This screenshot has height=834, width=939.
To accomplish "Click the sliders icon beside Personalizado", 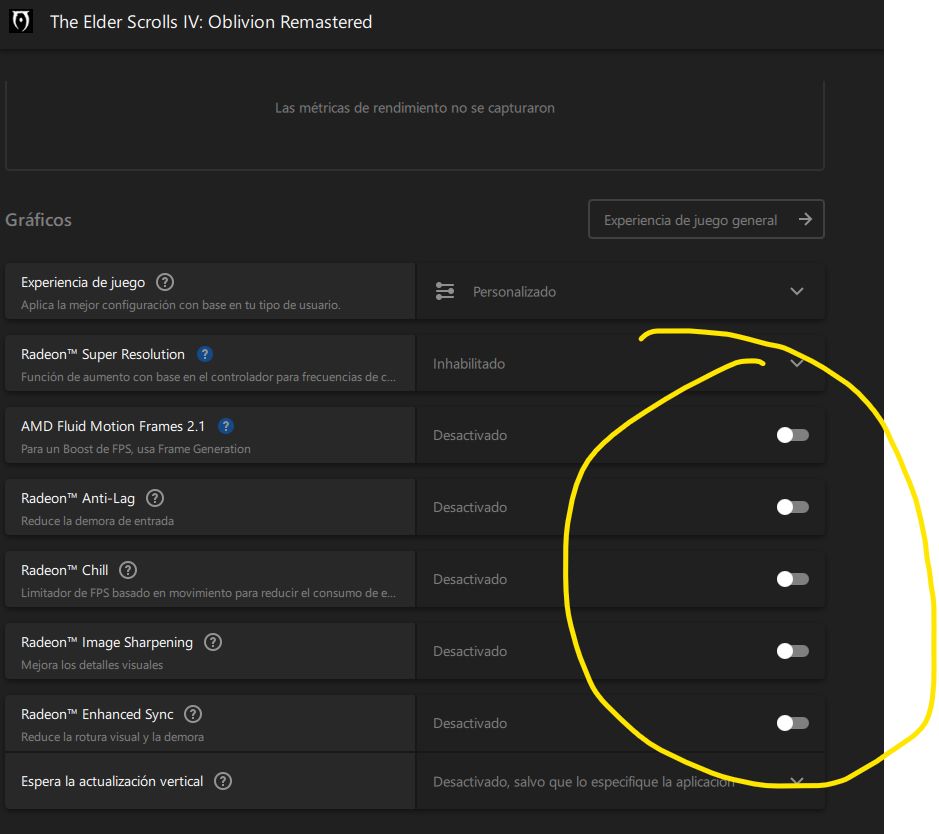I will pos(444,291).
